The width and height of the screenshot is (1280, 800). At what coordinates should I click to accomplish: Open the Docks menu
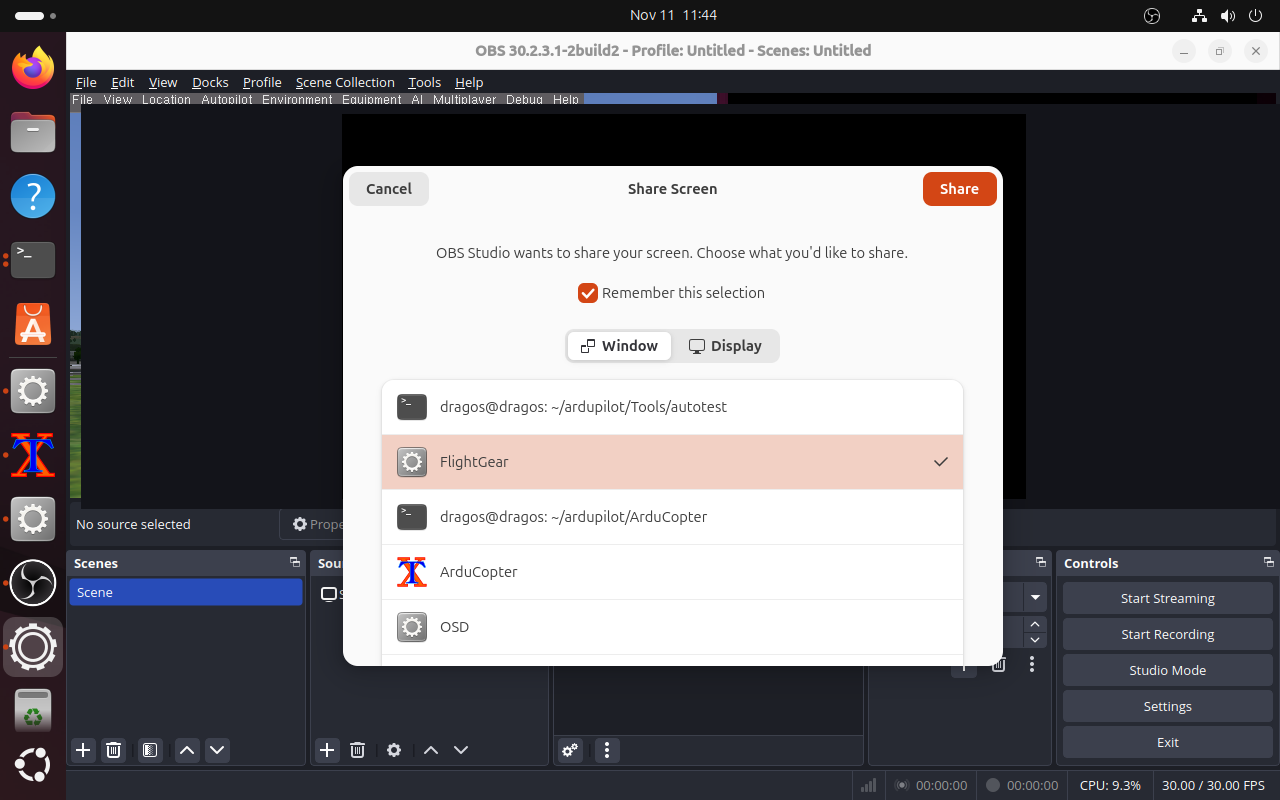pos(210,82)
